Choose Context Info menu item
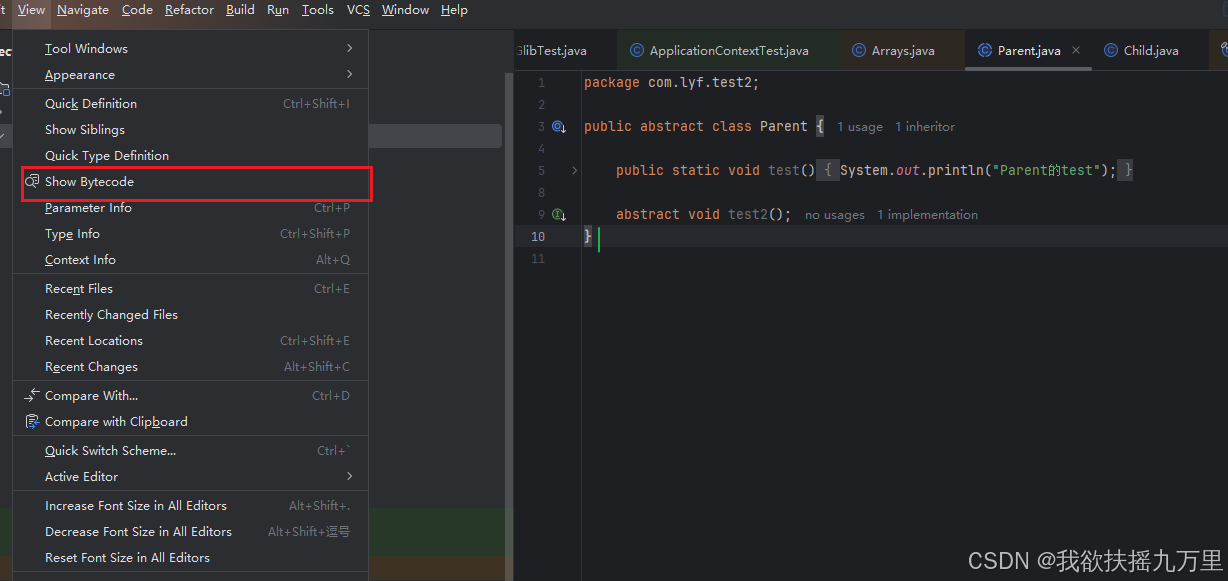Screen dimensions: 1228x581 coord(190,259)
